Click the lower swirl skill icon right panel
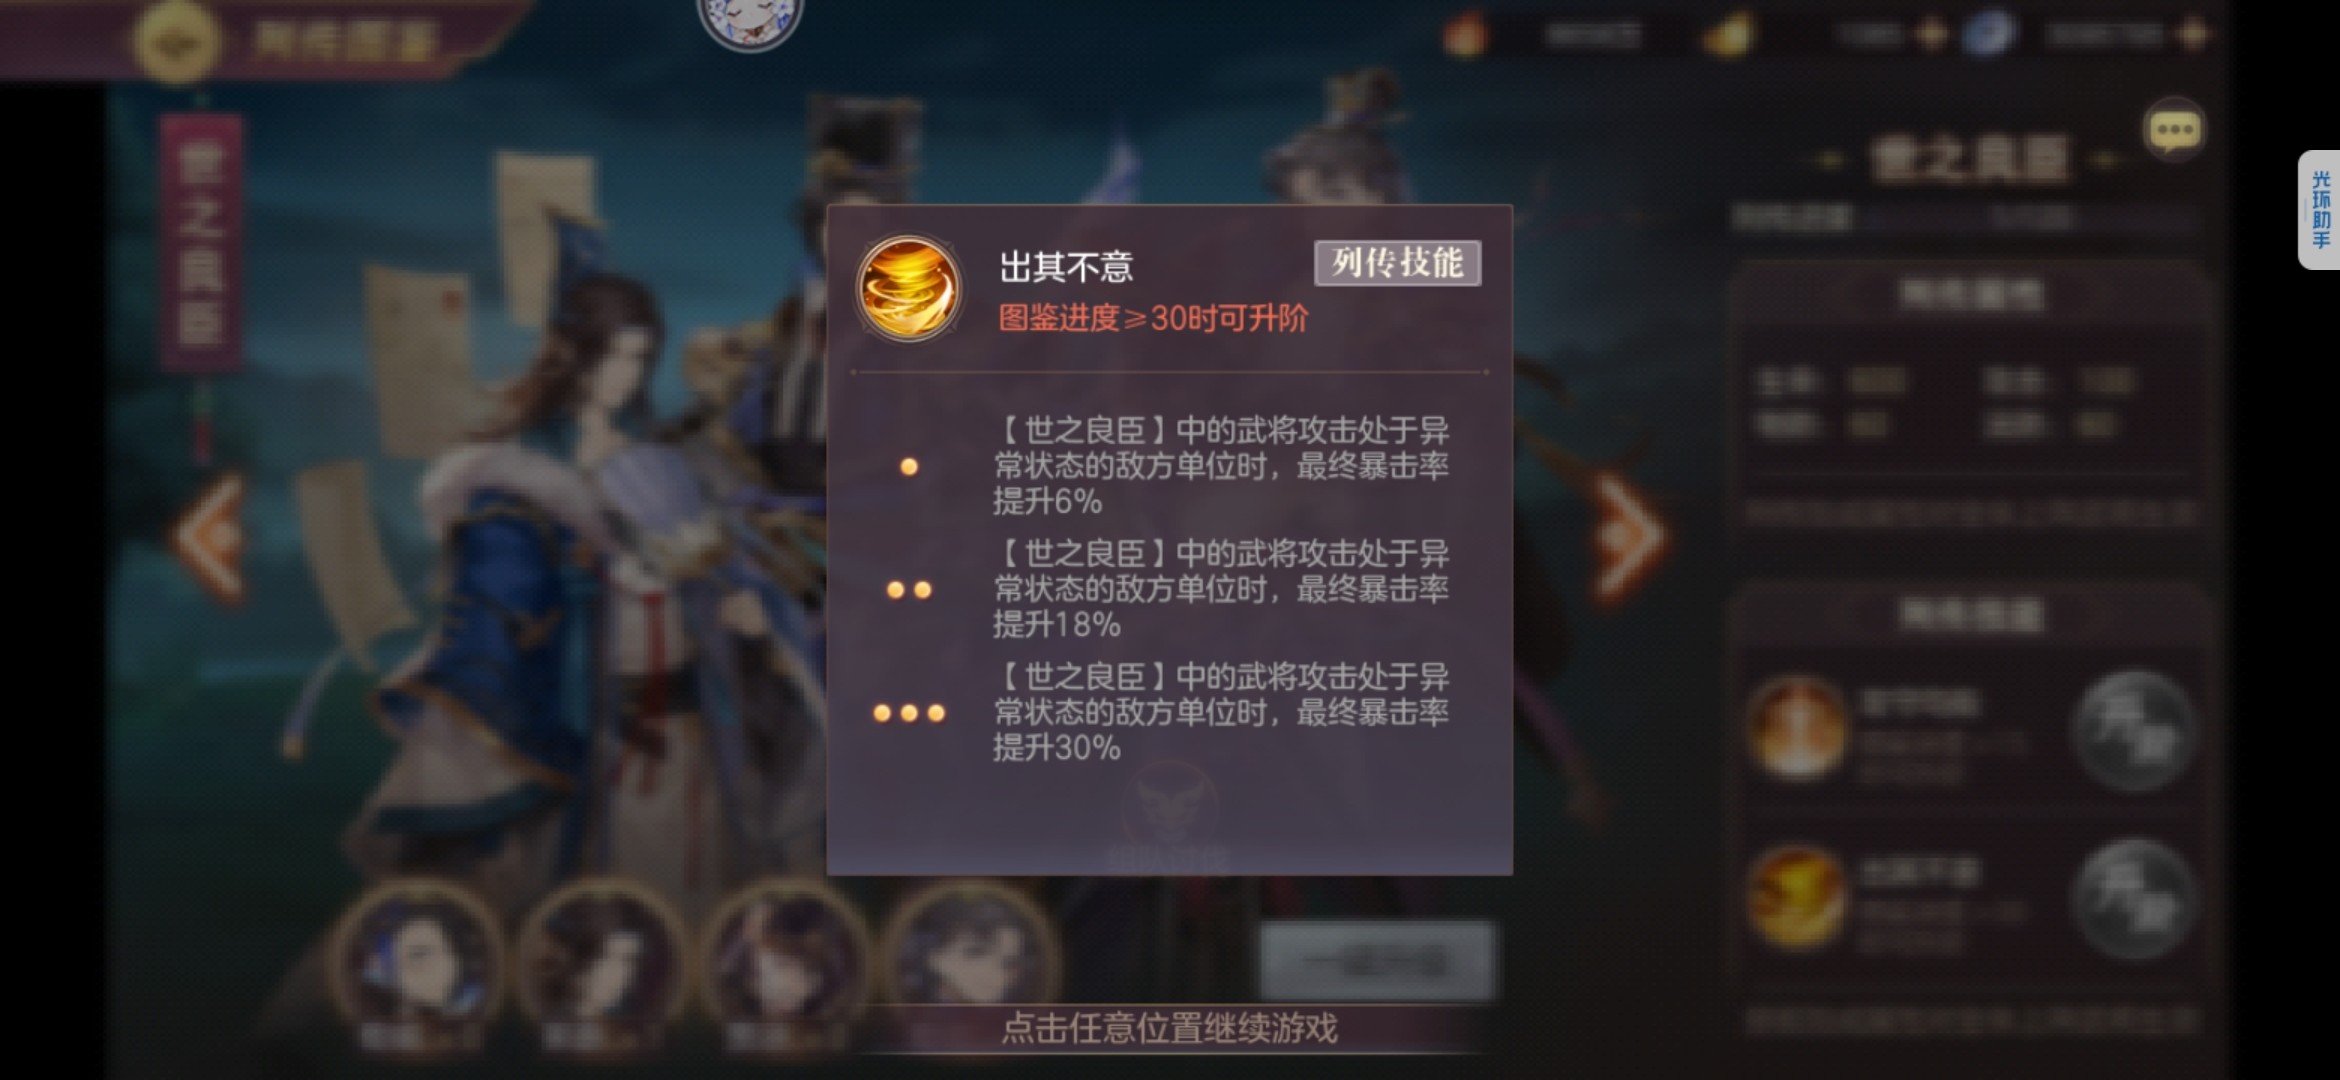Viewport: 2340px width, 1080px height. [x=1797, y=895]
